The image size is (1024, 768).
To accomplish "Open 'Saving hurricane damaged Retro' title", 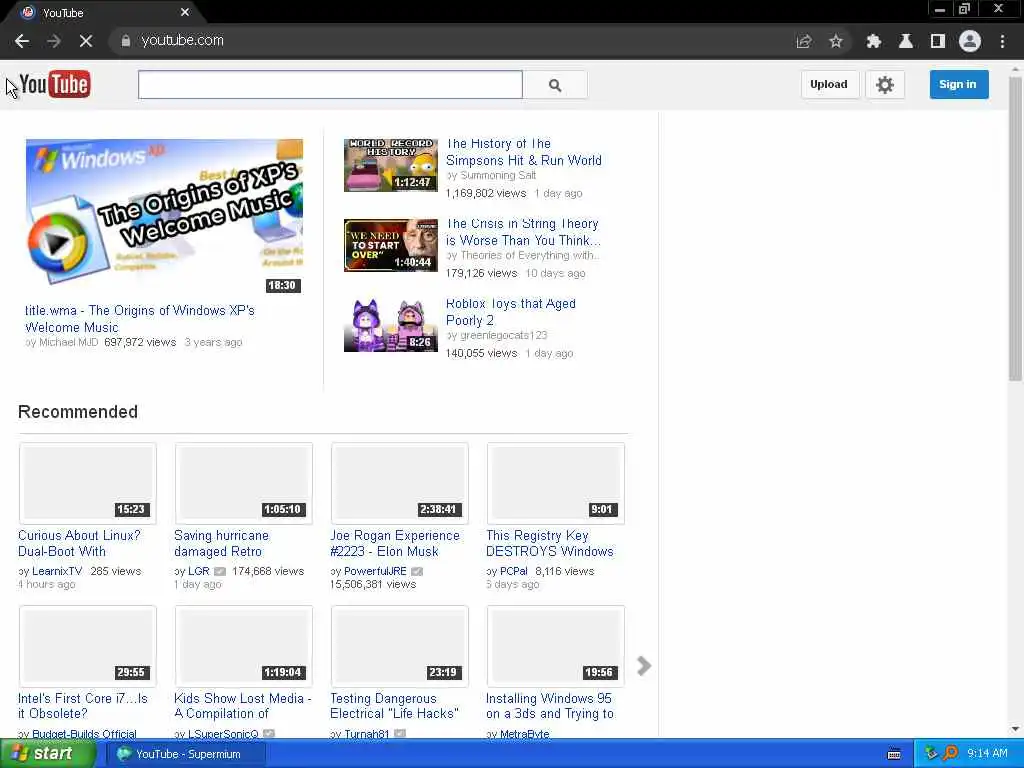I will (x=221, y=543).
